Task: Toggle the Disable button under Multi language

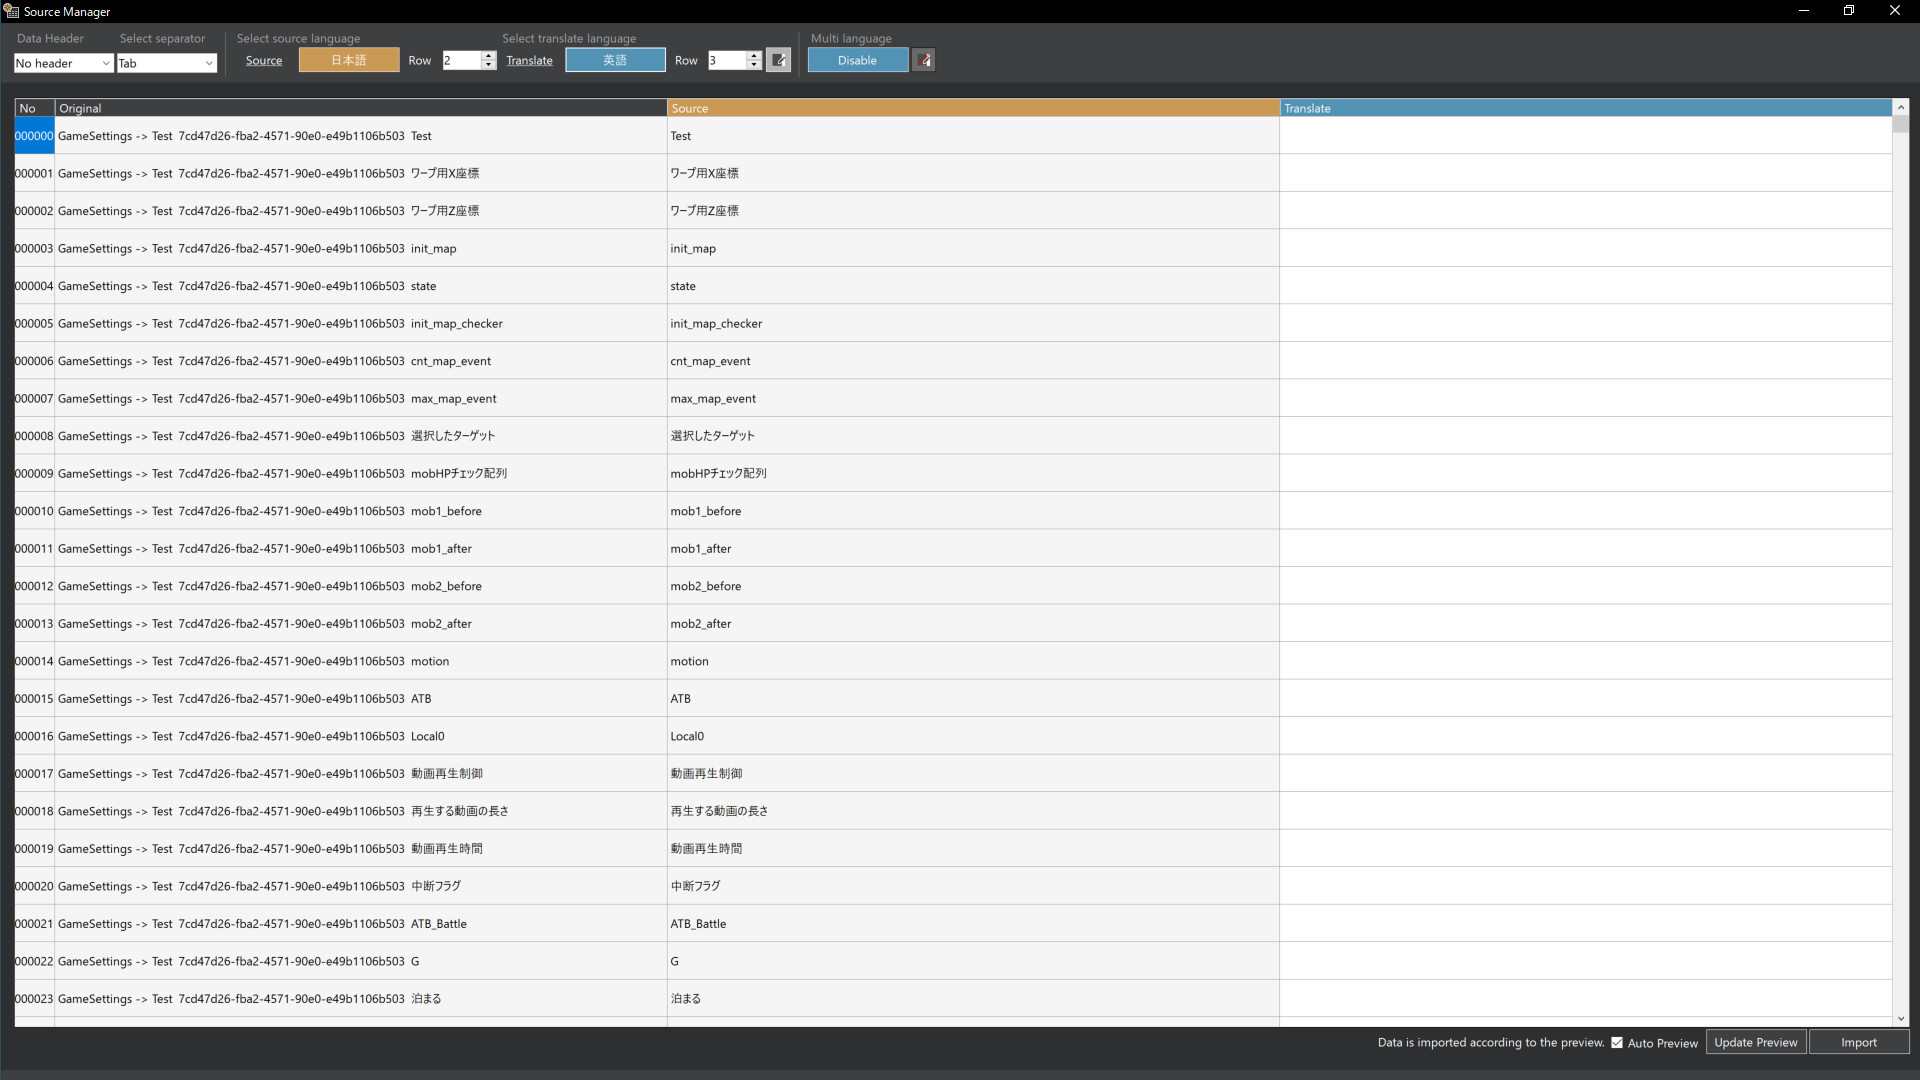Action: point(857,60)
